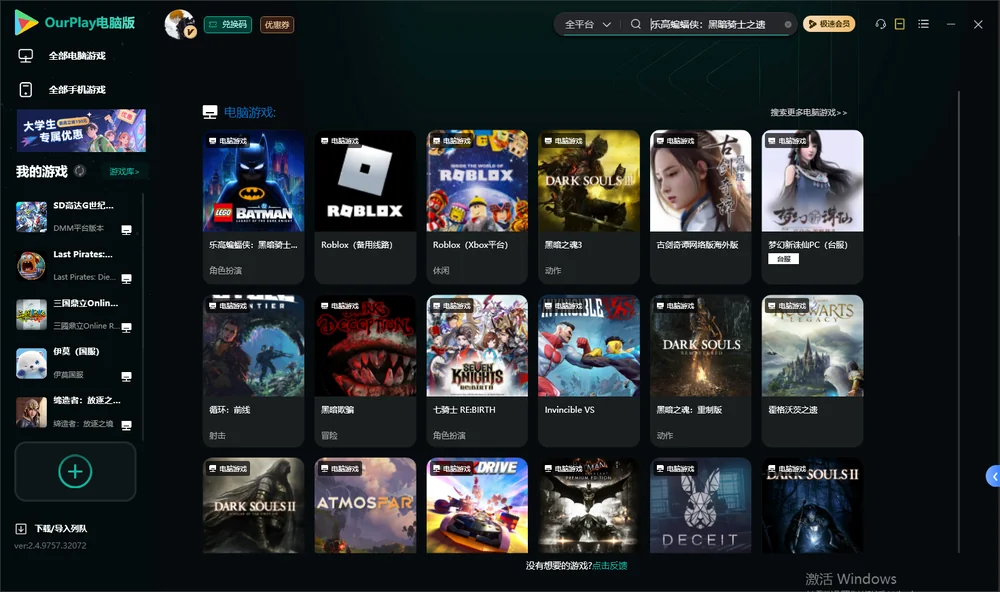1000x592 pixels.
Task: Open the LEGO Batman game card
Action: tap(253, 207)
